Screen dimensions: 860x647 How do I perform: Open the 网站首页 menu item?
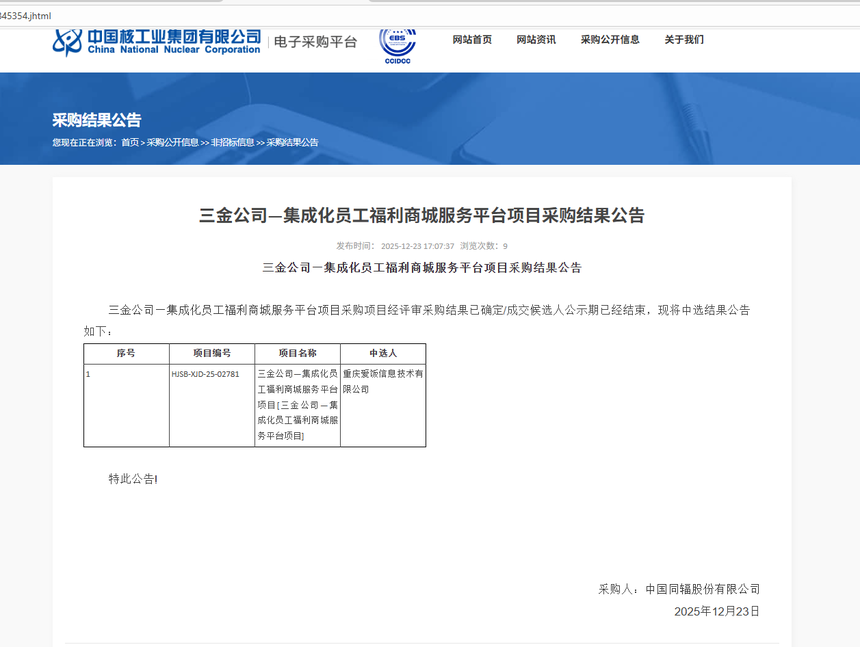pyautogui.click(x=472, y=39)
